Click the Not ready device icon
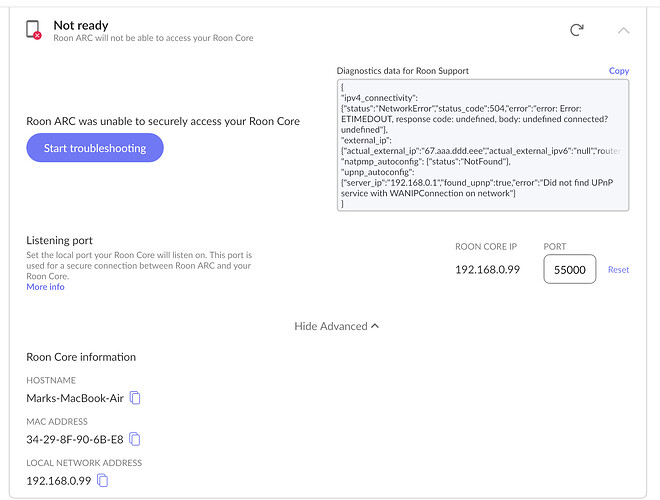This screenshot has height=500, width=660. (33, 30)
